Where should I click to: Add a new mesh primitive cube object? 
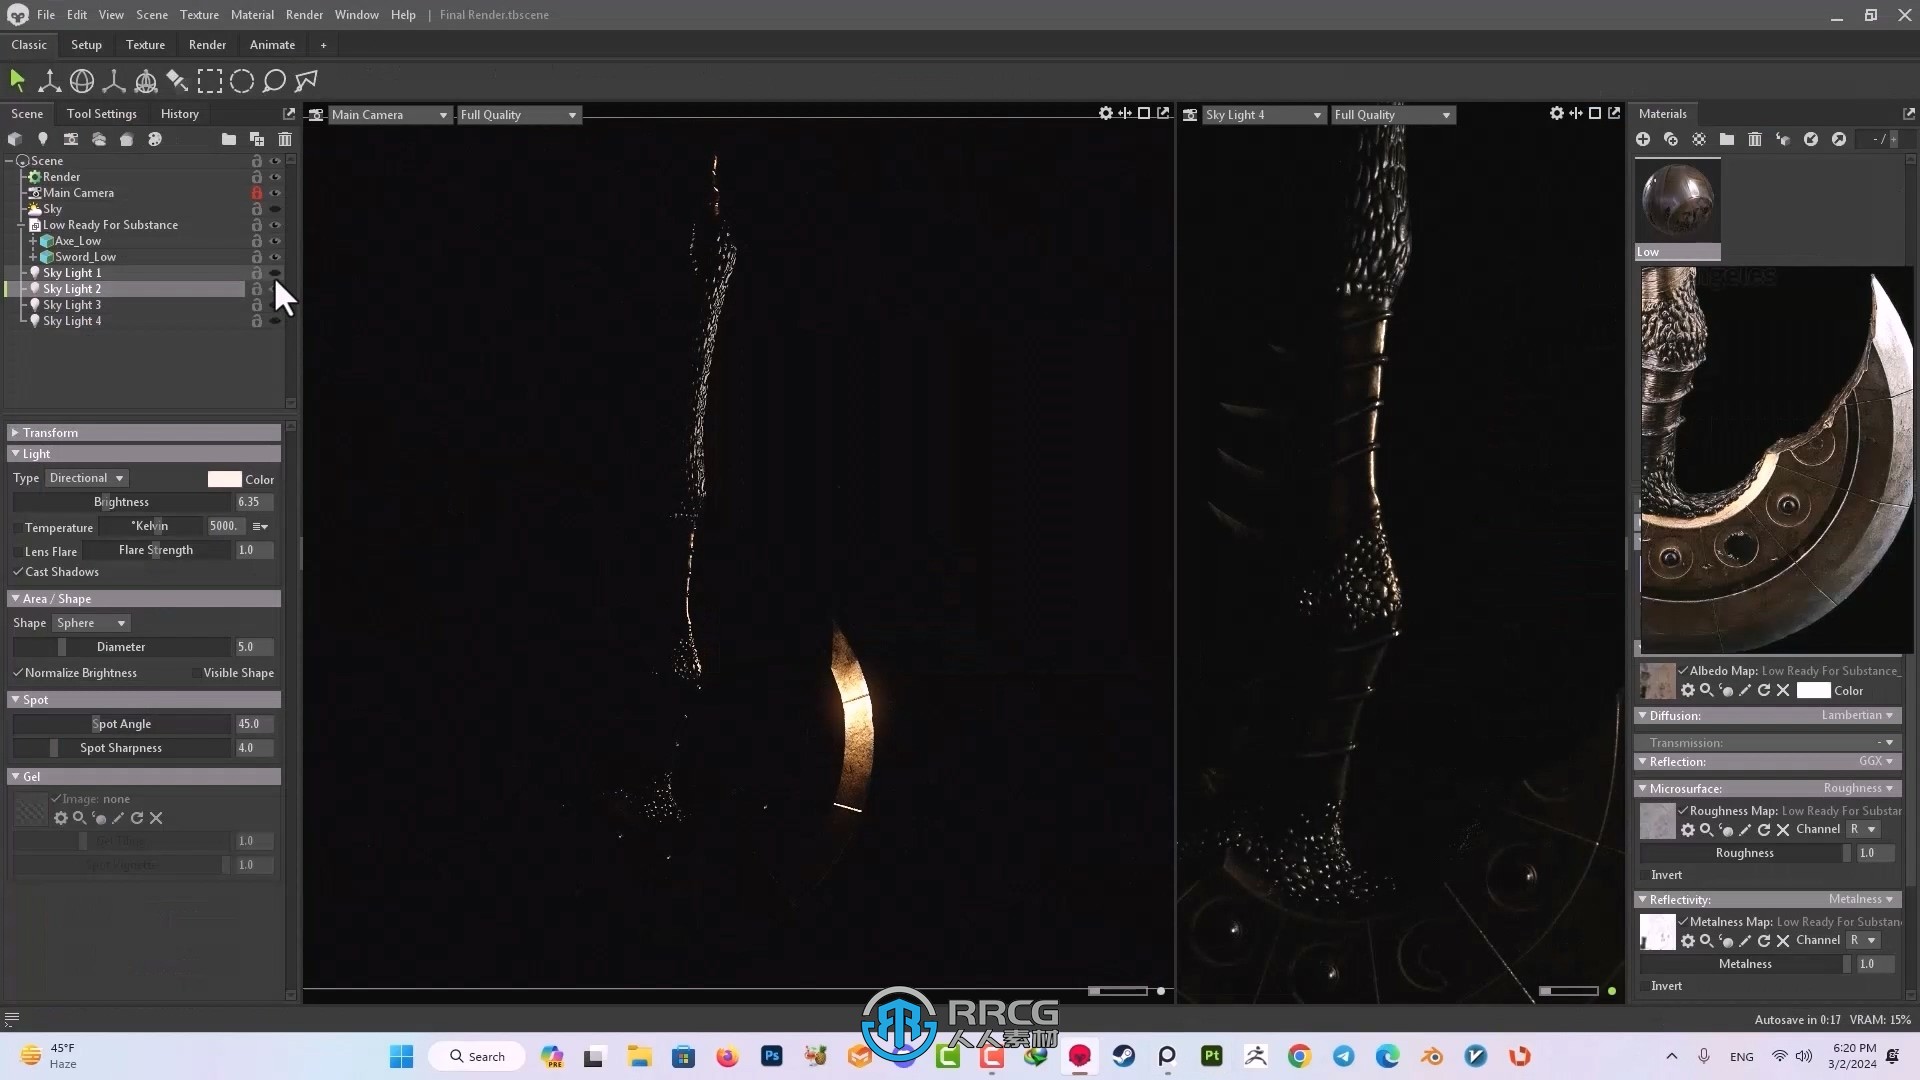tap(15, 139)
